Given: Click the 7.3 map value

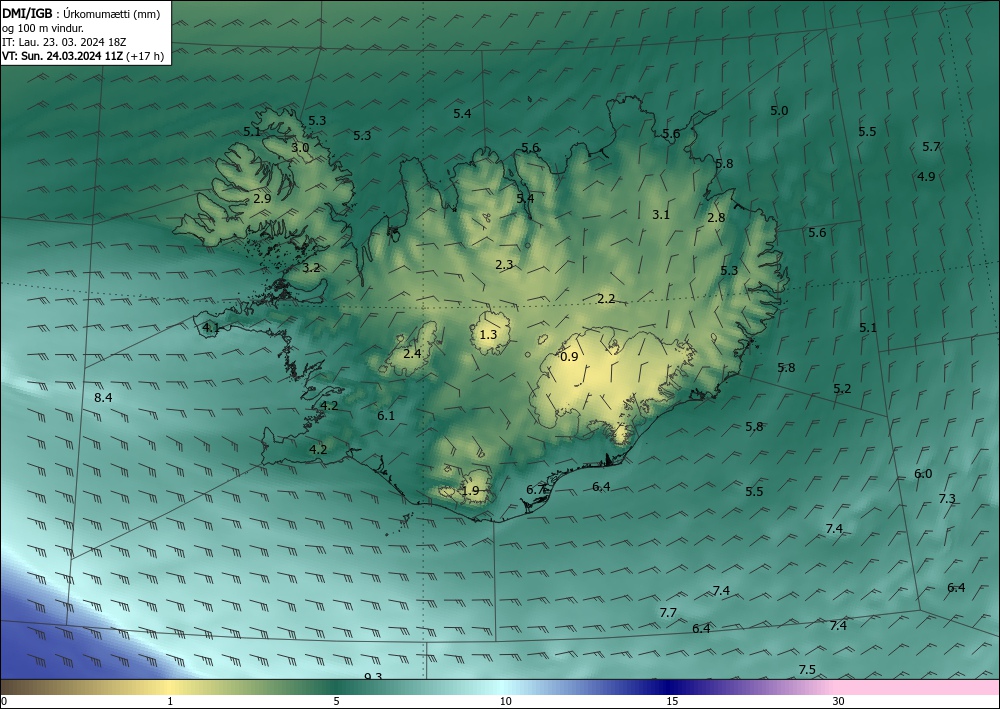Looking at the screenshot, I should tap(947, 499).
